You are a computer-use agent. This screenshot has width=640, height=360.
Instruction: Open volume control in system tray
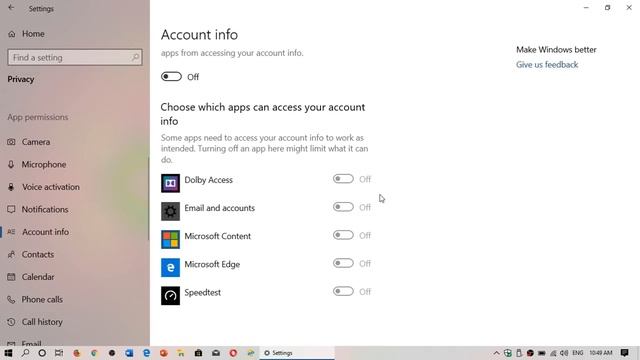pos(564,353)
